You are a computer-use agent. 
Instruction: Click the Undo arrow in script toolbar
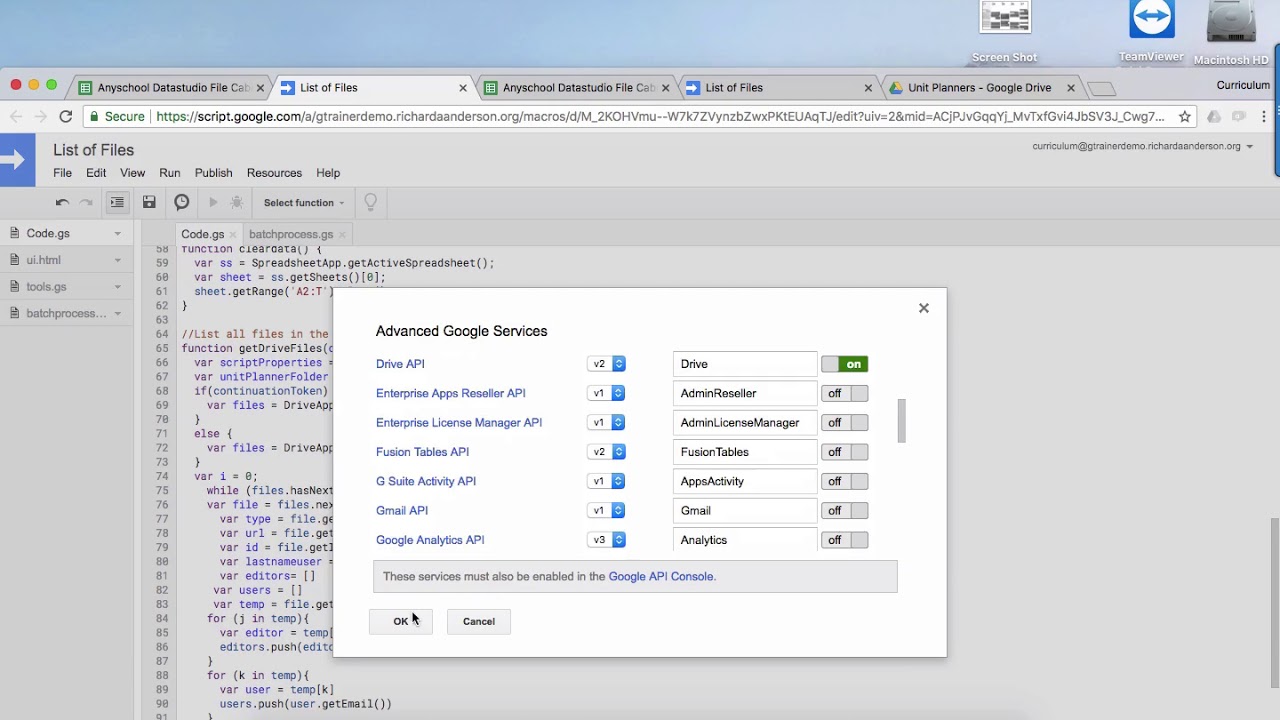[62, 202]
